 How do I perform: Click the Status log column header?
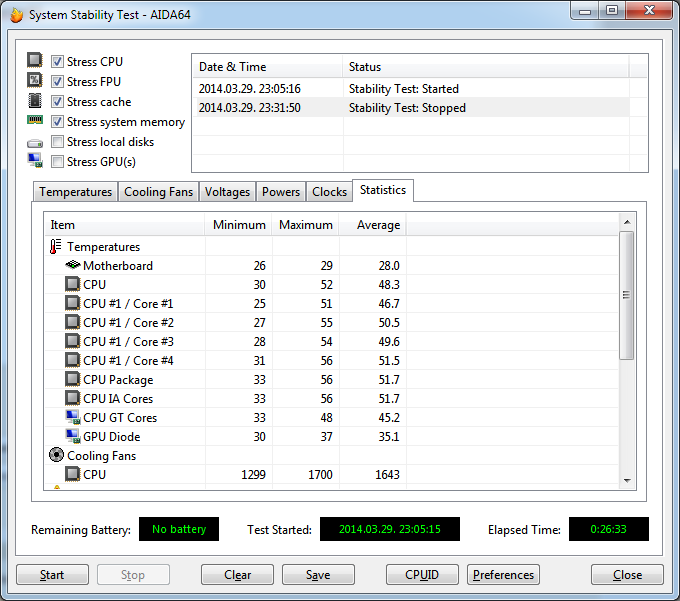486,67
